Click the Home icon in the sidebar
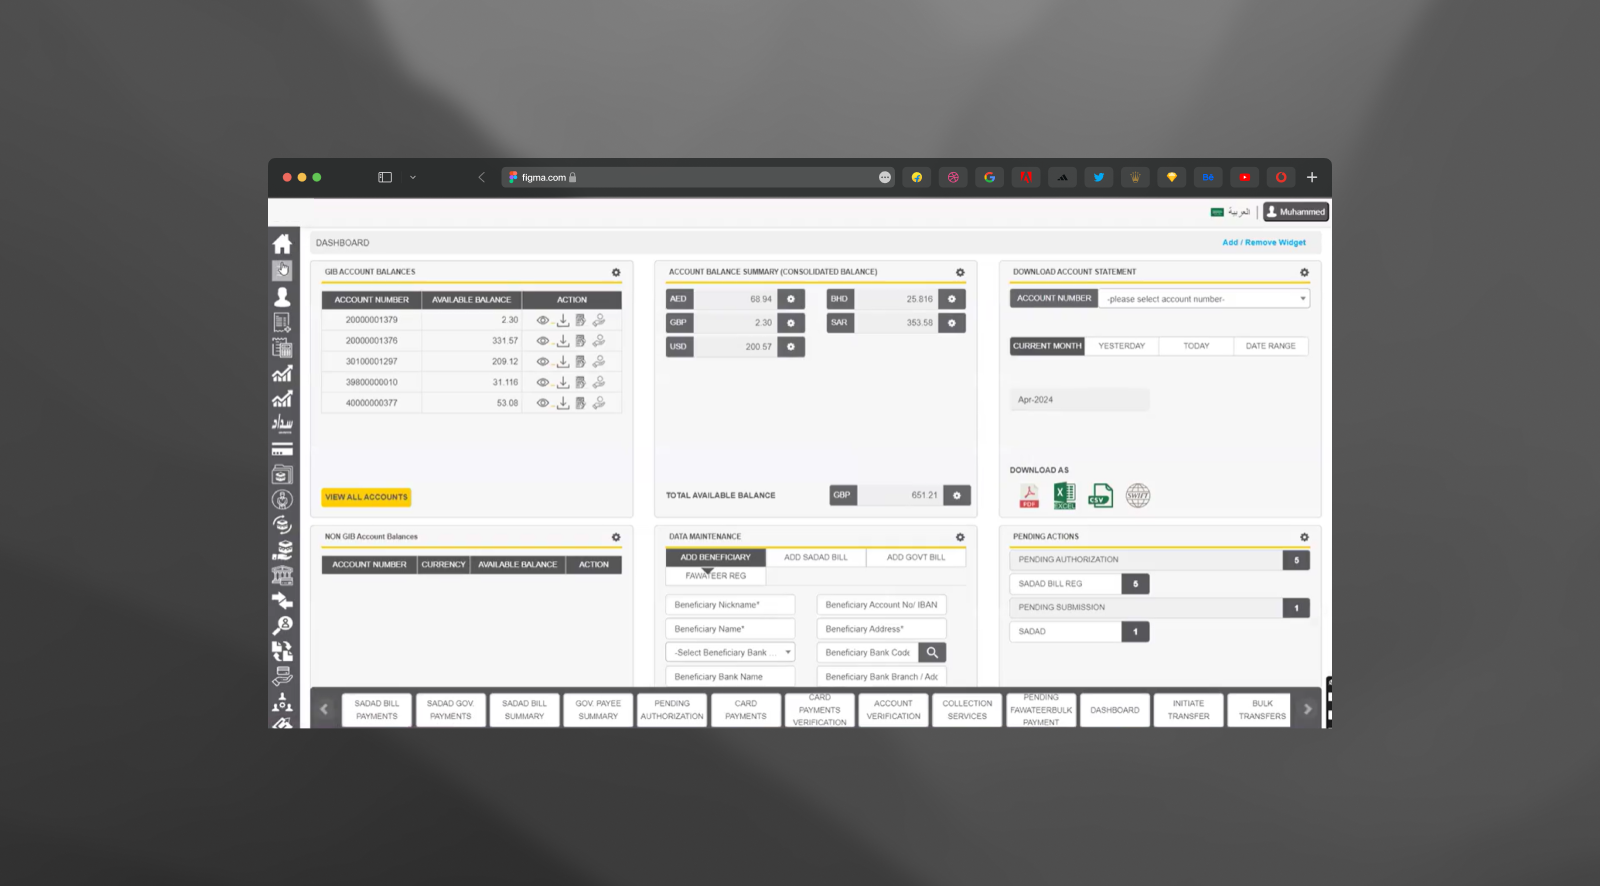The width and height of the screenshot is (1600, 886). click(282, 244)
